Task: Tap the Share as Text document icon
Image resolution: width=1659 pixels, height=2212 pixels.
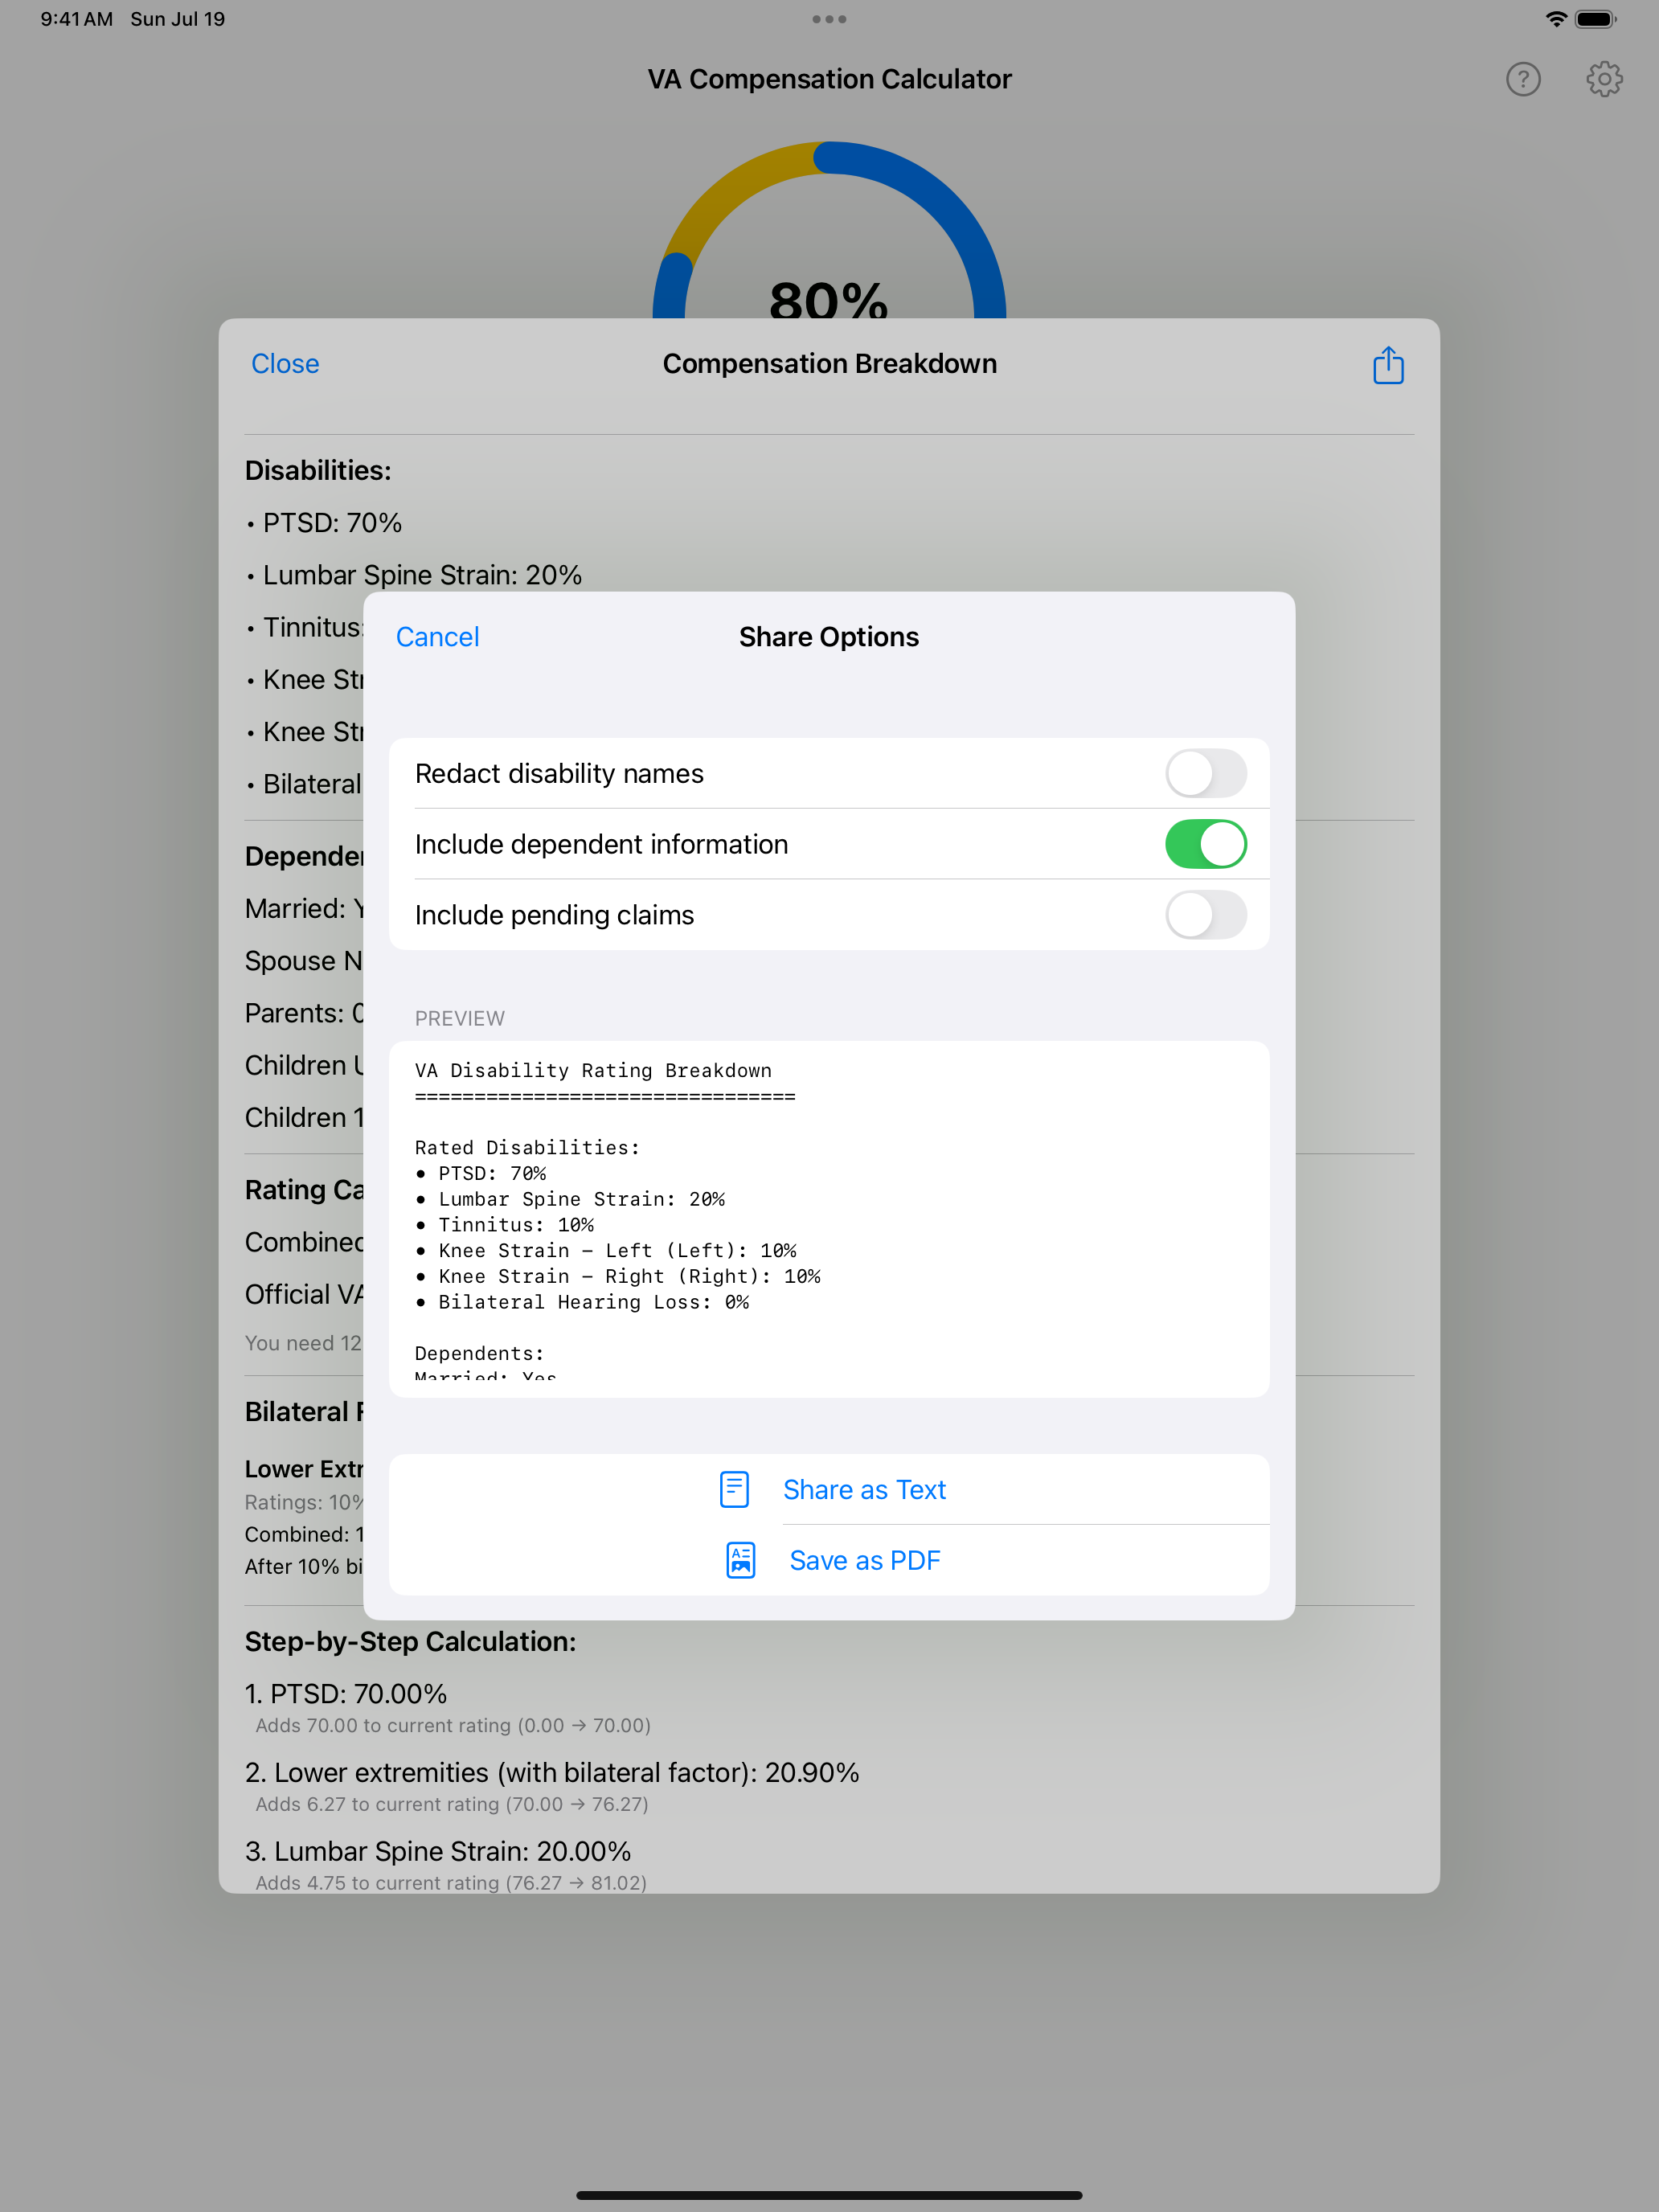Action: pos(734,1489)
